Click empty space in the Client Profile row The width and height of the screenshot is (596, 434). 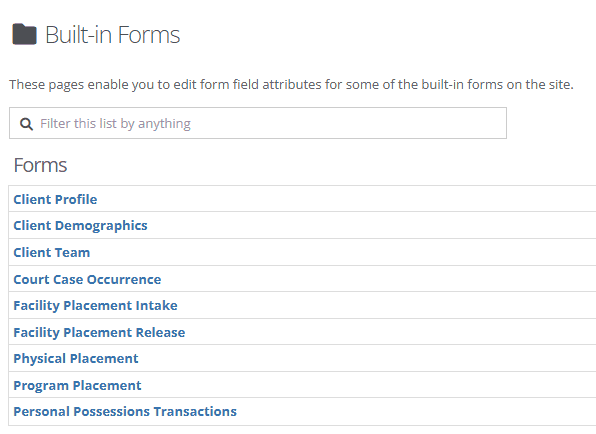coord(346,199)
